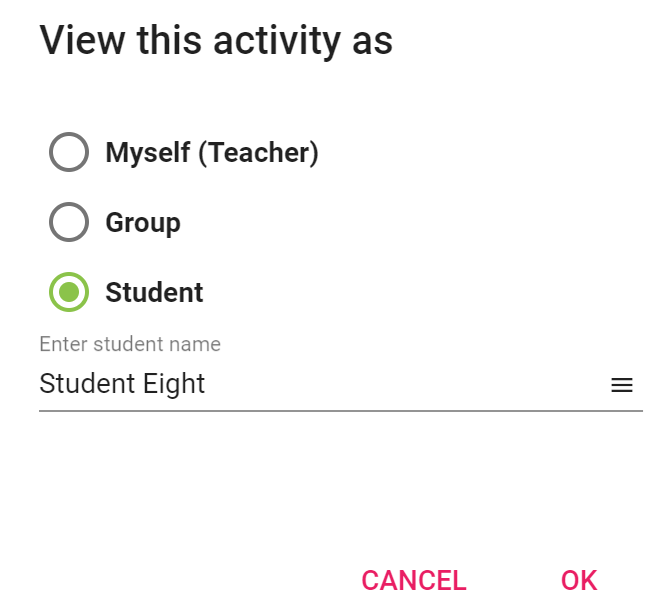Focus the empty area of name field
Viewport: 654px width, 615px height.
407,384
